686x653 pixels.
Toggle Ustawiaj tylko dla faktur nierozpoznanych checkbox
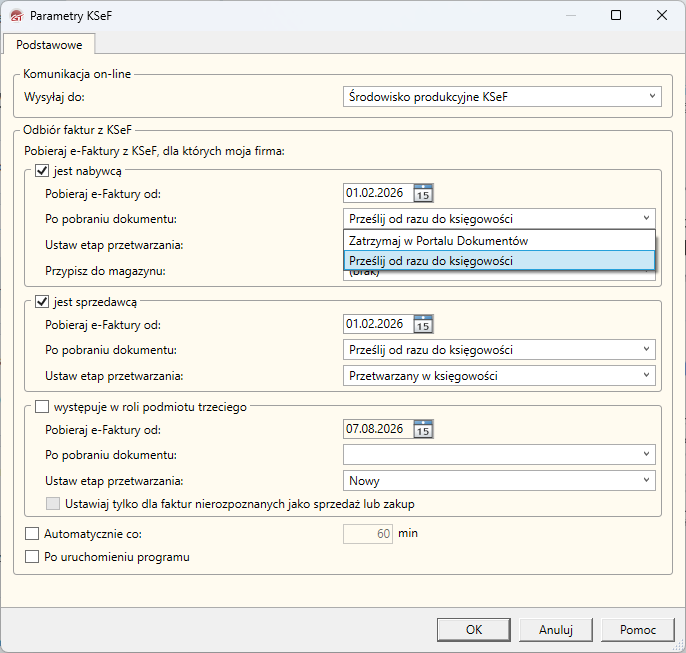pyautogui.click(x=53, y=503)
